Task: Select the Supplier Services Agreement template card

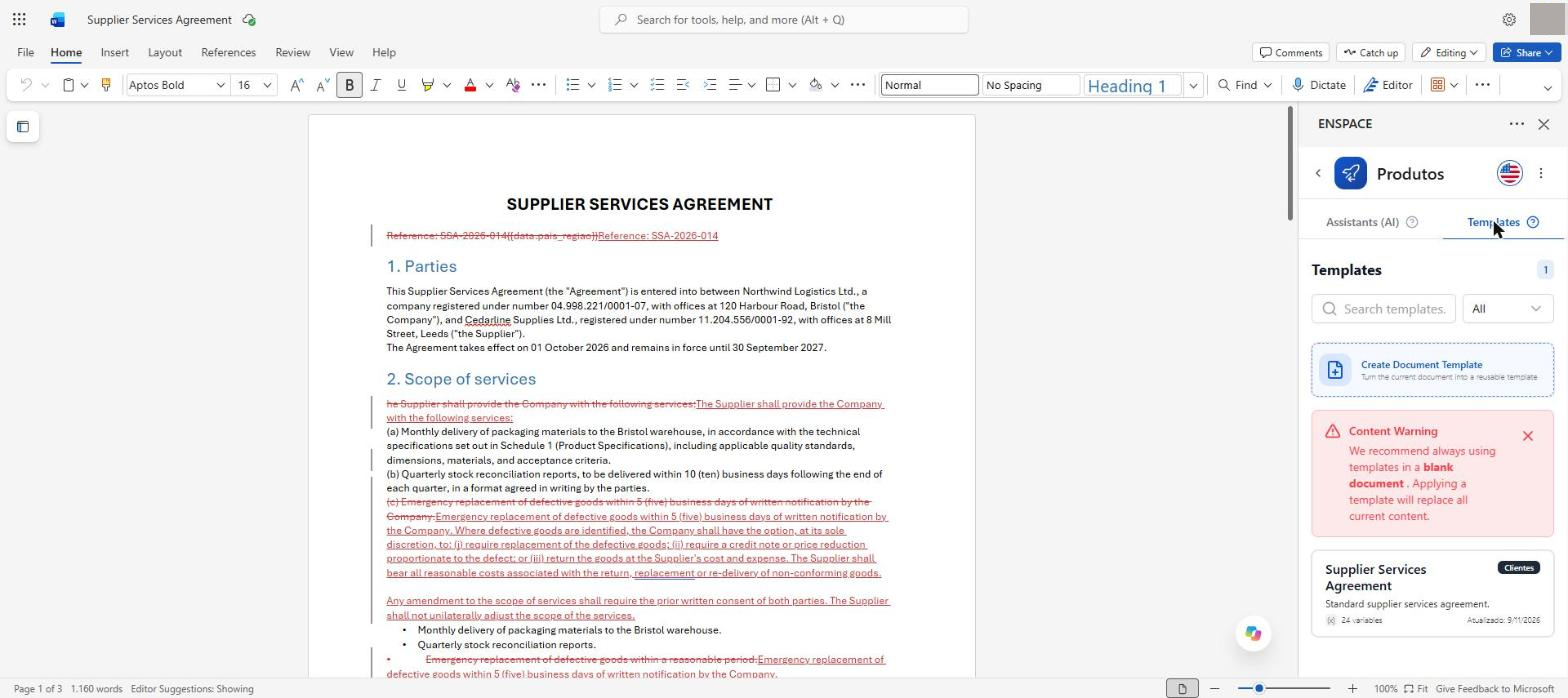Action: [x=1432, y=592]
